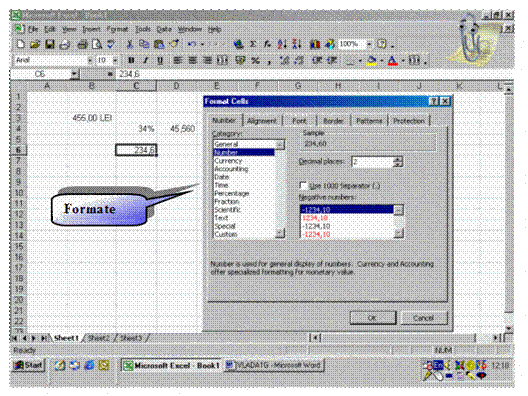This screenshot has width=528, height=396.
Task: Click OK in Format Cells dialog
Action: click(372, 318)
